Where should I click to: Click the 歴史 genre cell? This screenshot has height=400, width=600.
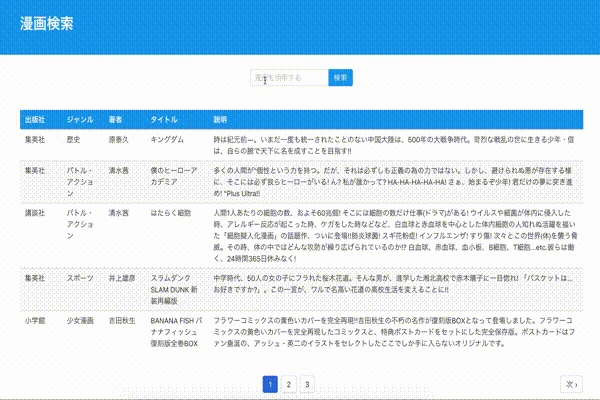pos(73,140)
